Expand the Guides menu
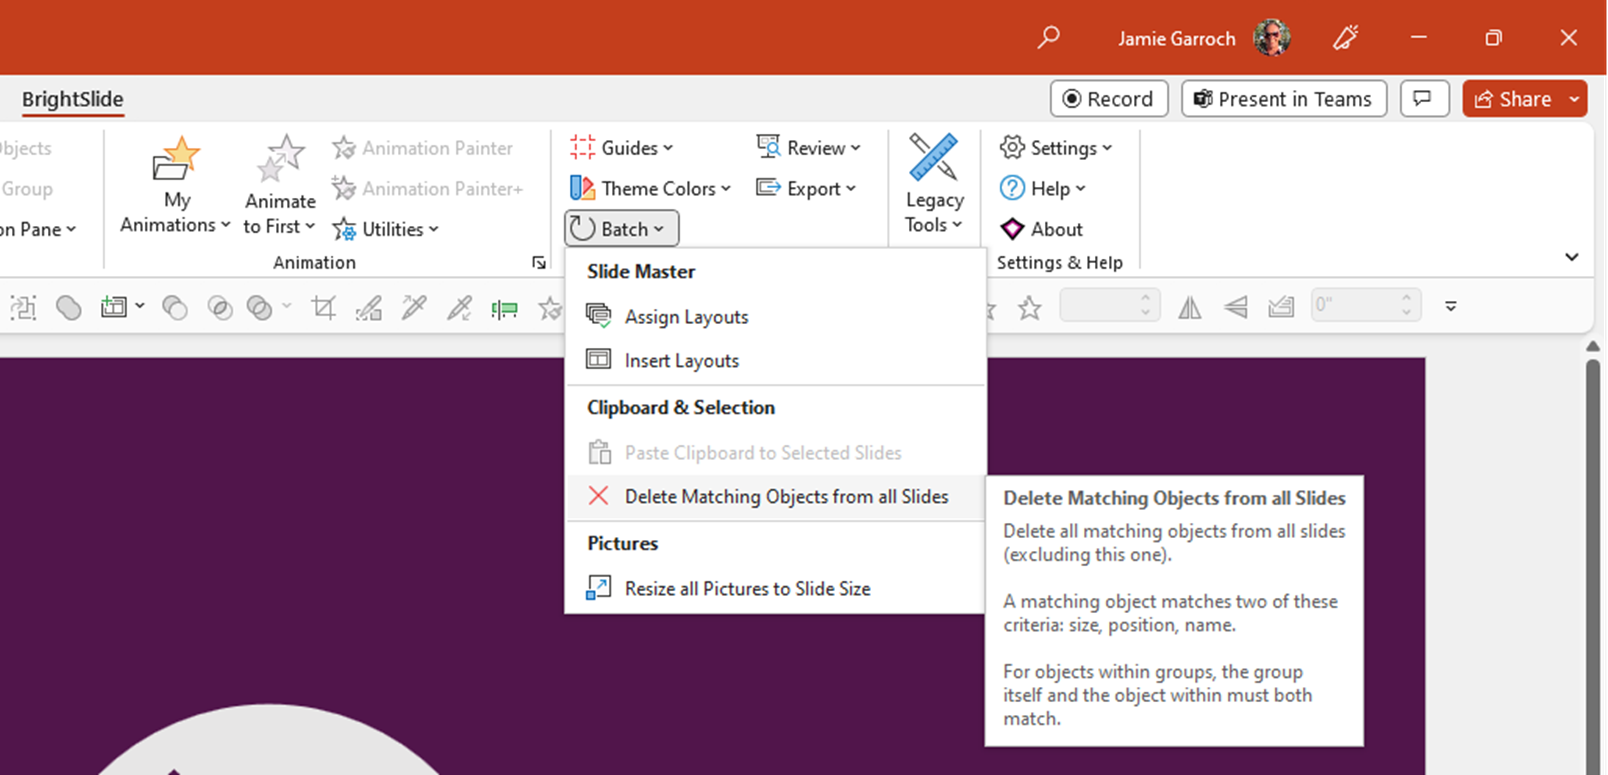1608x775 pixels. pyautogui.click(x=621, y=148)
